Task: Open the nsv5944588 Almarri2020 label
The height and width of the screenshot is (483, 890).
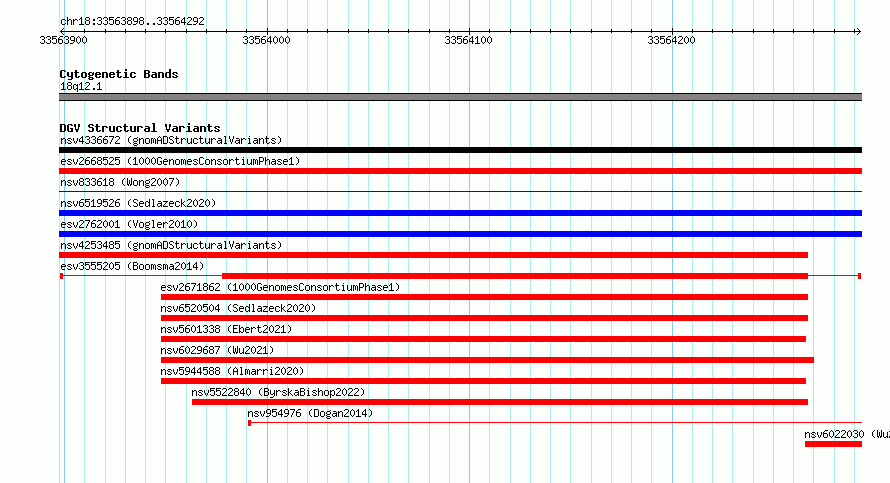Action: (x=232, y=371)
